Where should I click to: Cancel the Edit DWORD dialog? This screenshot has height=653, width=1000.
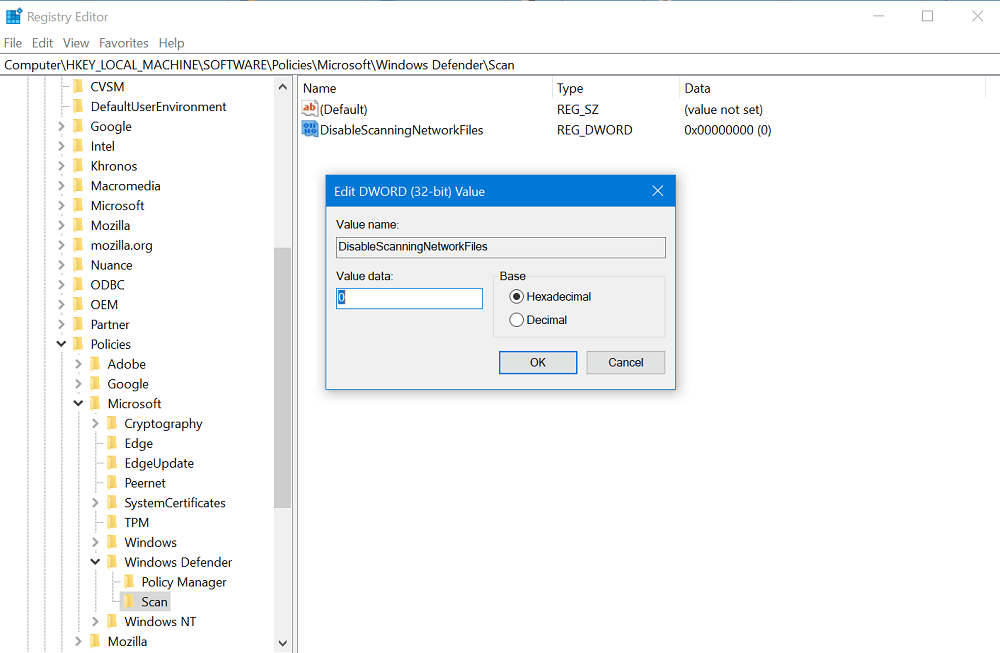[626, 362]
